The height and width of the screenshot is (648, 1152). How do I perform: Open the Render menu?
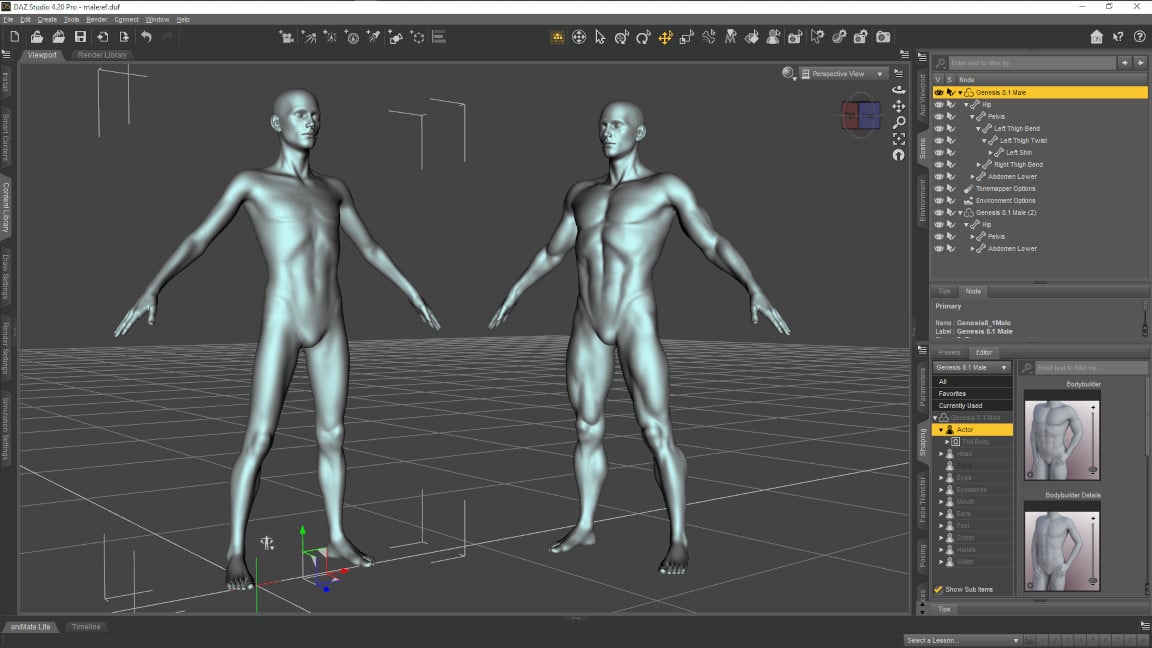96,19
